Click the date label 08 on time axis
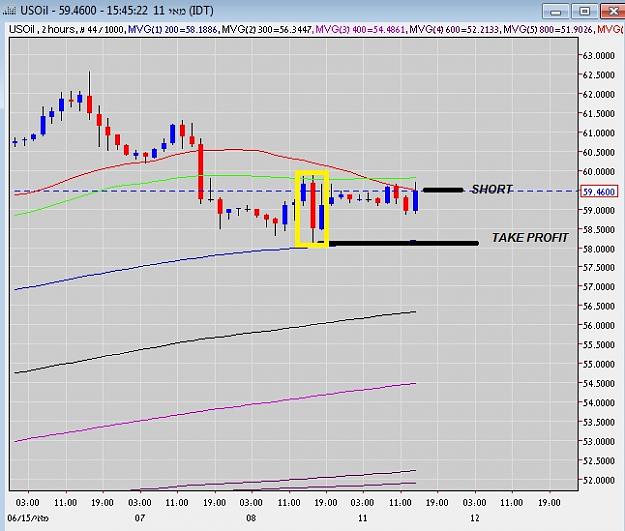Screen dimensions: 625x531 (251, 518)
